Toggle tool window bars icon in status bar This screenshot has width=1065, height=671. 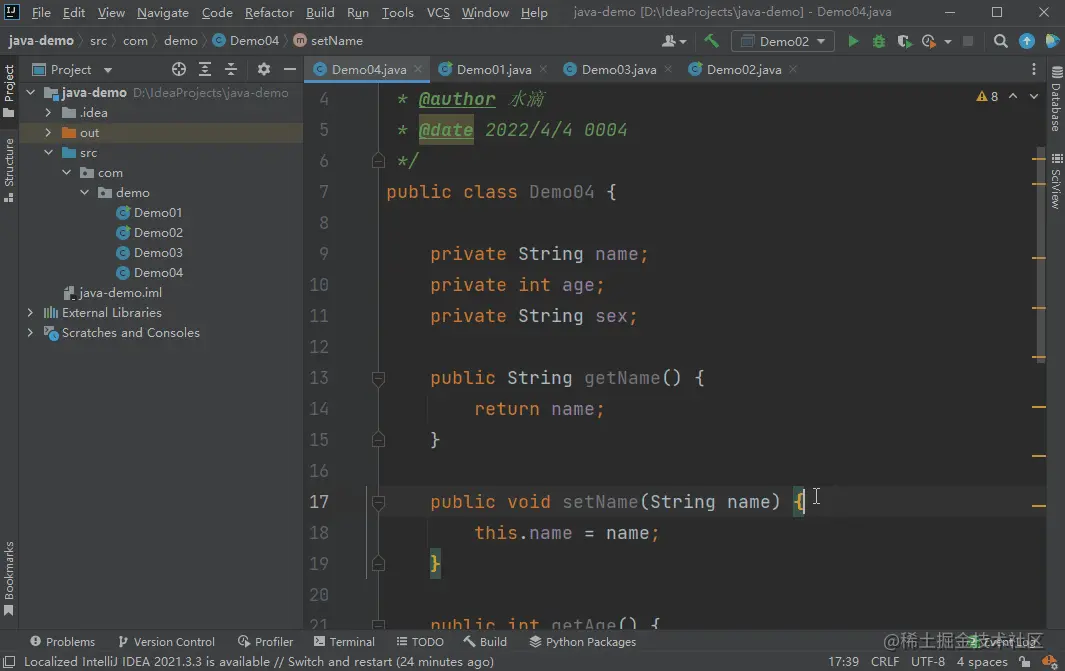tap(9, 661)
